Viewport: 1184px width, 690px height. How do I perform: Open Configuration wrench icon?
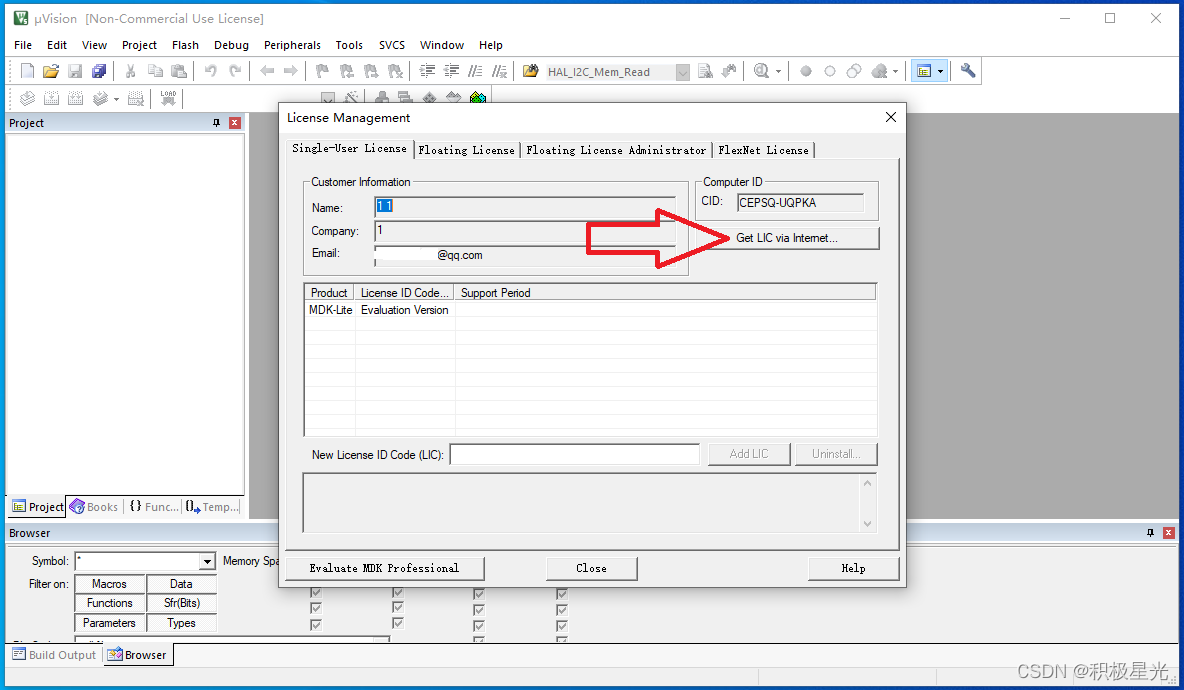click(967, 71)
